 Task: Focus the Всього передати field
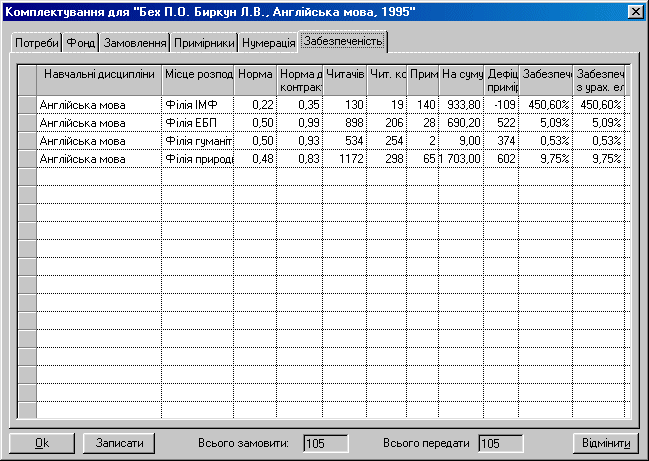pos(500,444)
